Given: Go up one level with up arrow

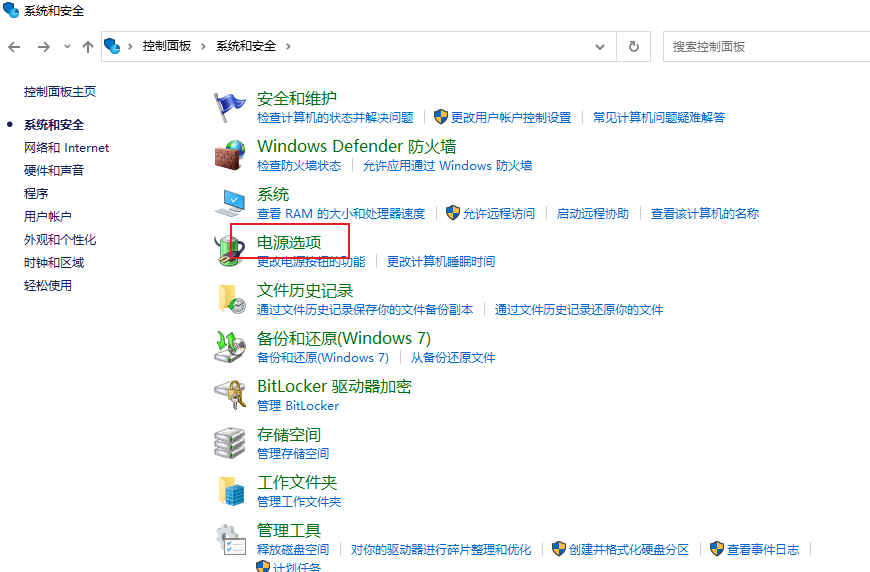Looking at the screenshot, I should 88,47.
